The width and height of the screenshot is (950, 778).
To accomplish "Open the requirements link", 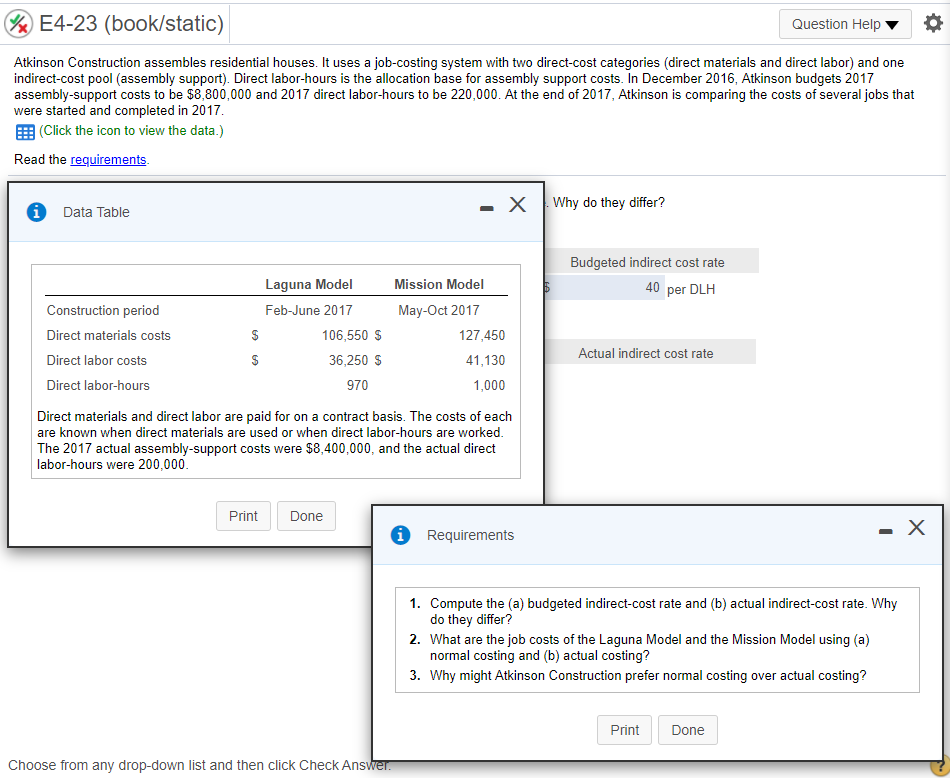I will (x=108, y=159).
